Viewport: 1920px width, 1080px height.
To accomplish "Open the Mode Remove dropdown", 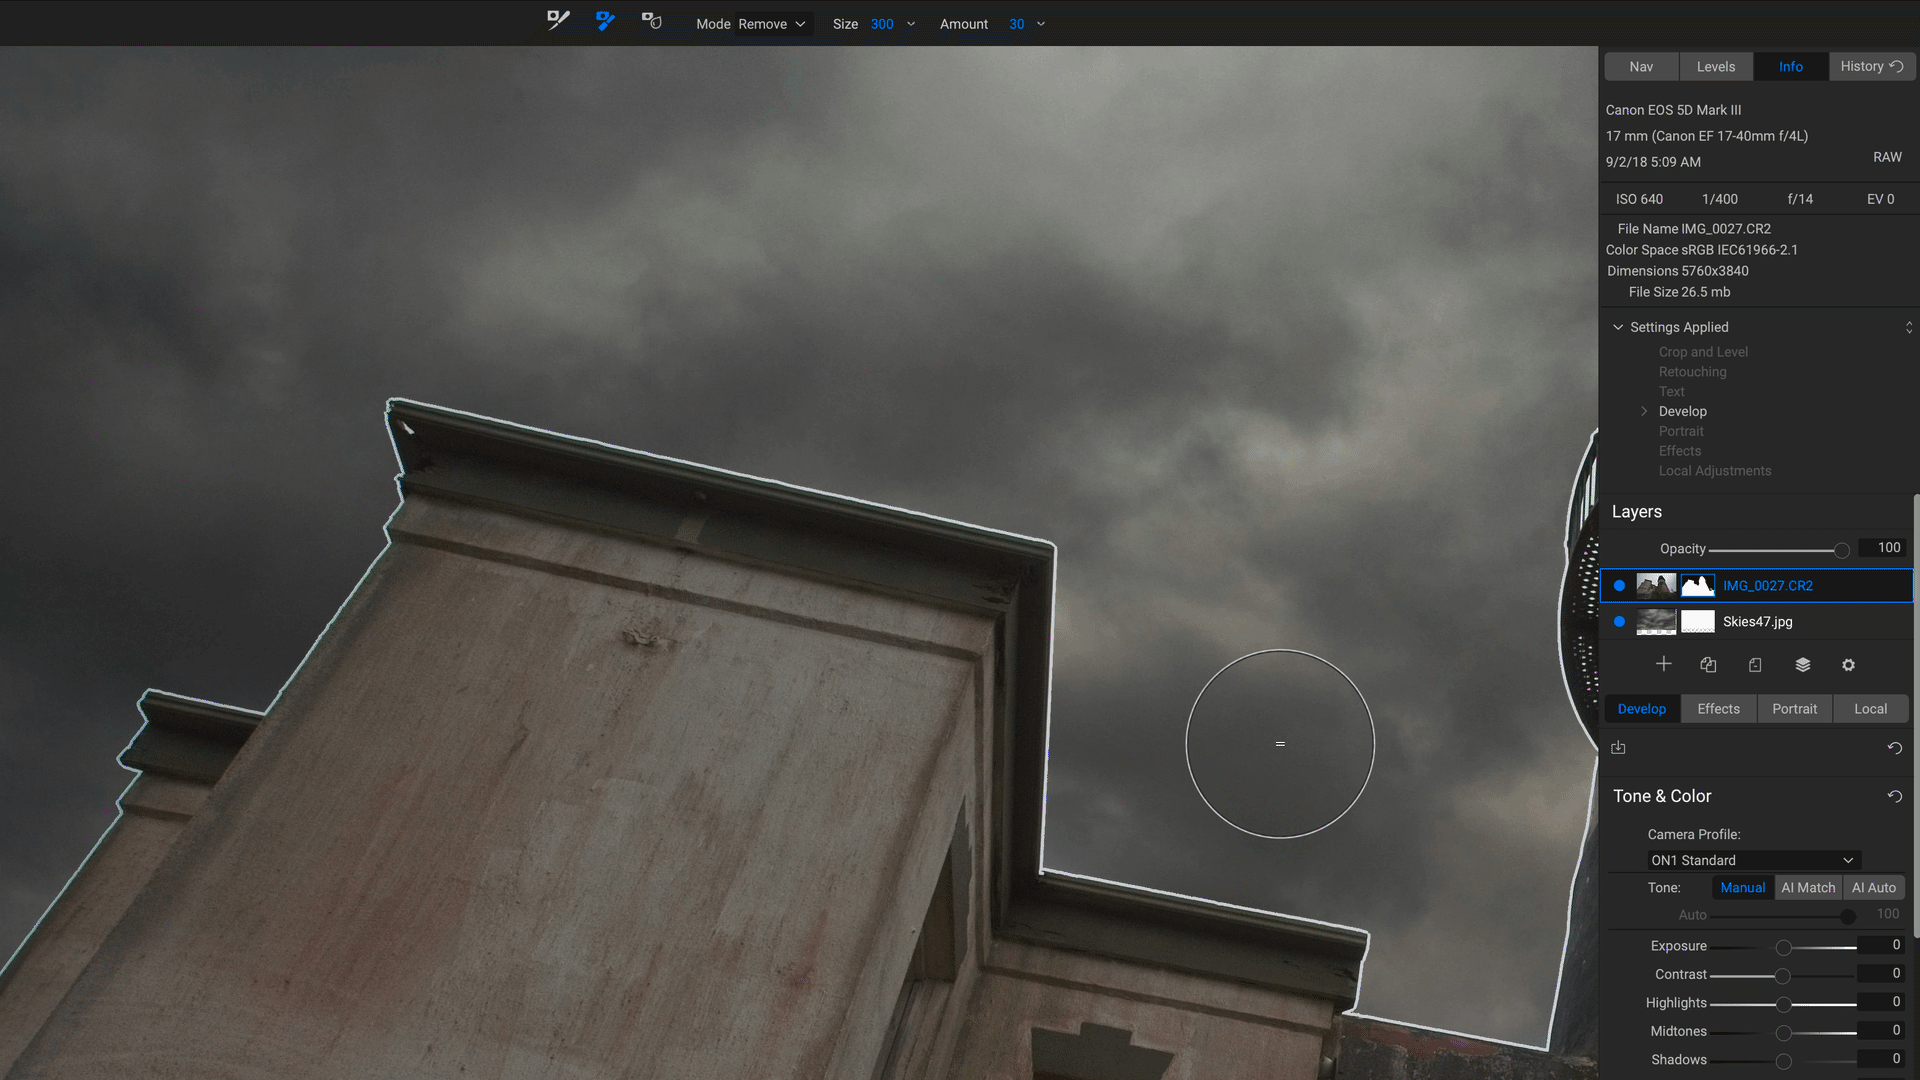I will point(772,24).
